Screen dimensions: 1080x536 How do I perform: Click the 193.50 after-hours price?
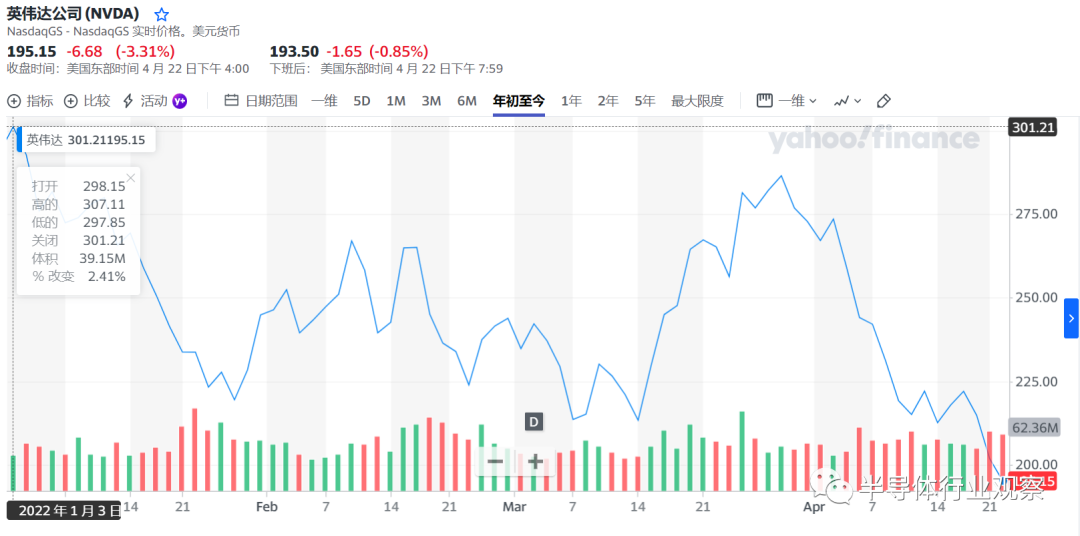coord(294,52)
